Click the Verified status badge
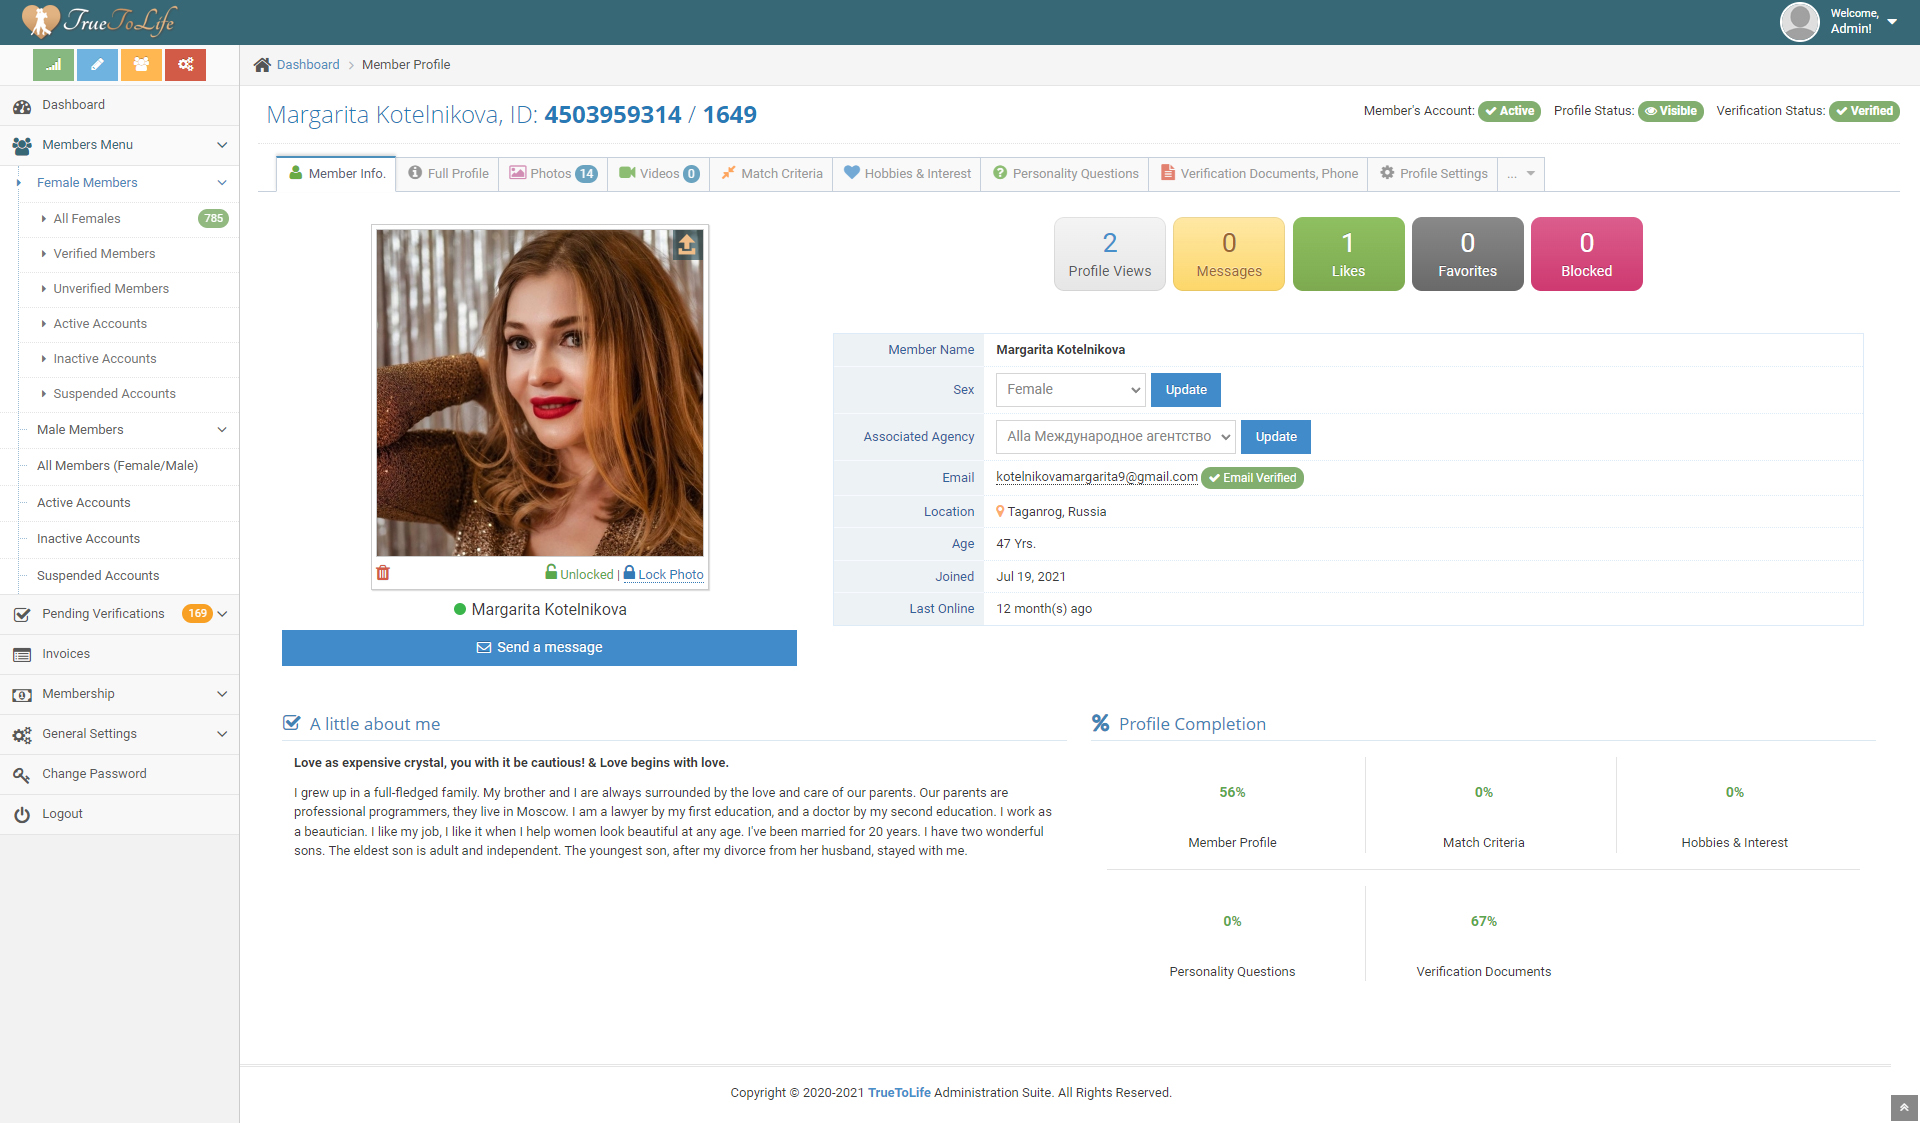1920x1123 pixels. click(1864, 111)
